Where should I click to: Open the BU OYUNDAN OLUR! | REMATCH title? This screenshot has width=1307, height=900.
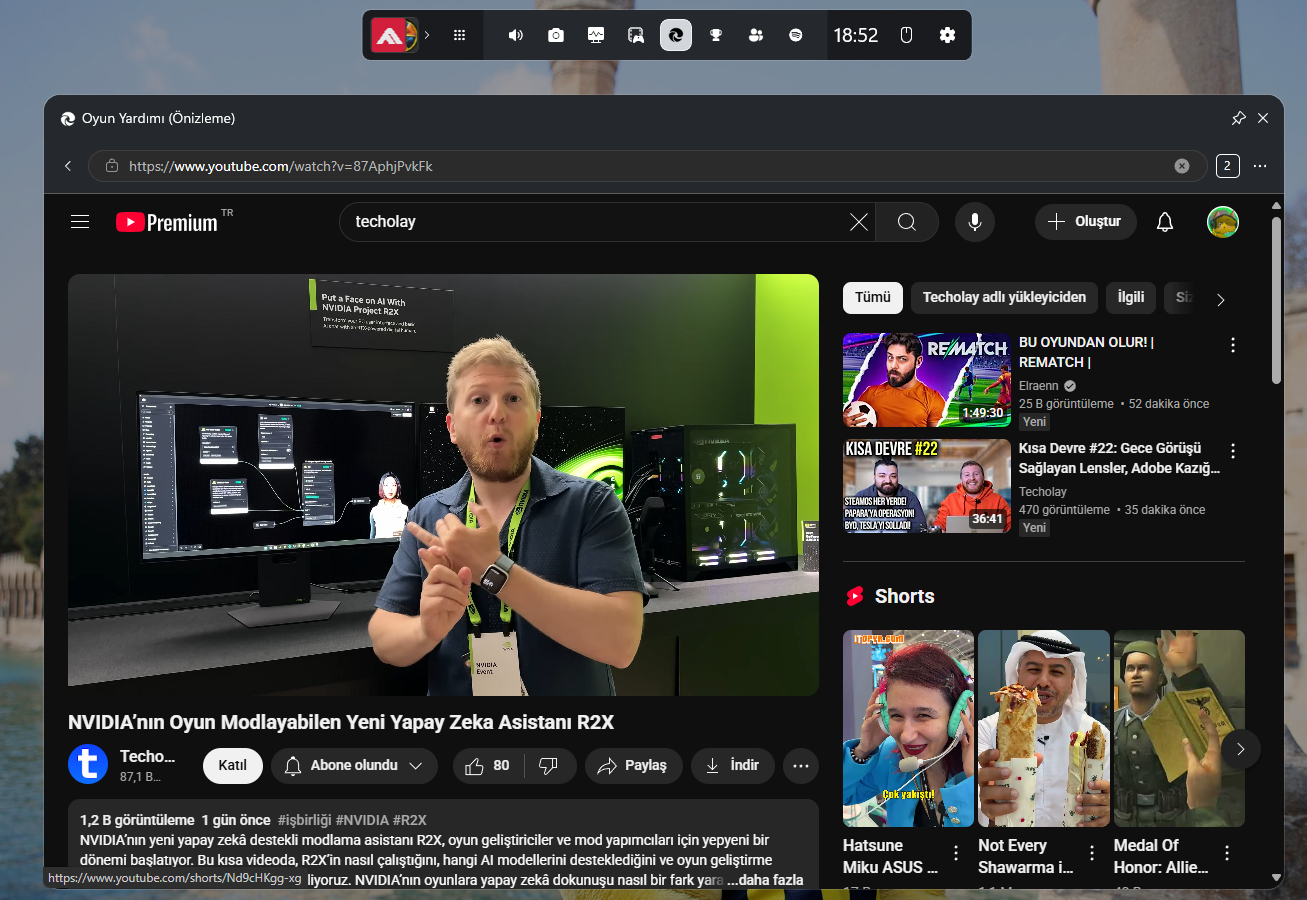(x=1087, y=352)
